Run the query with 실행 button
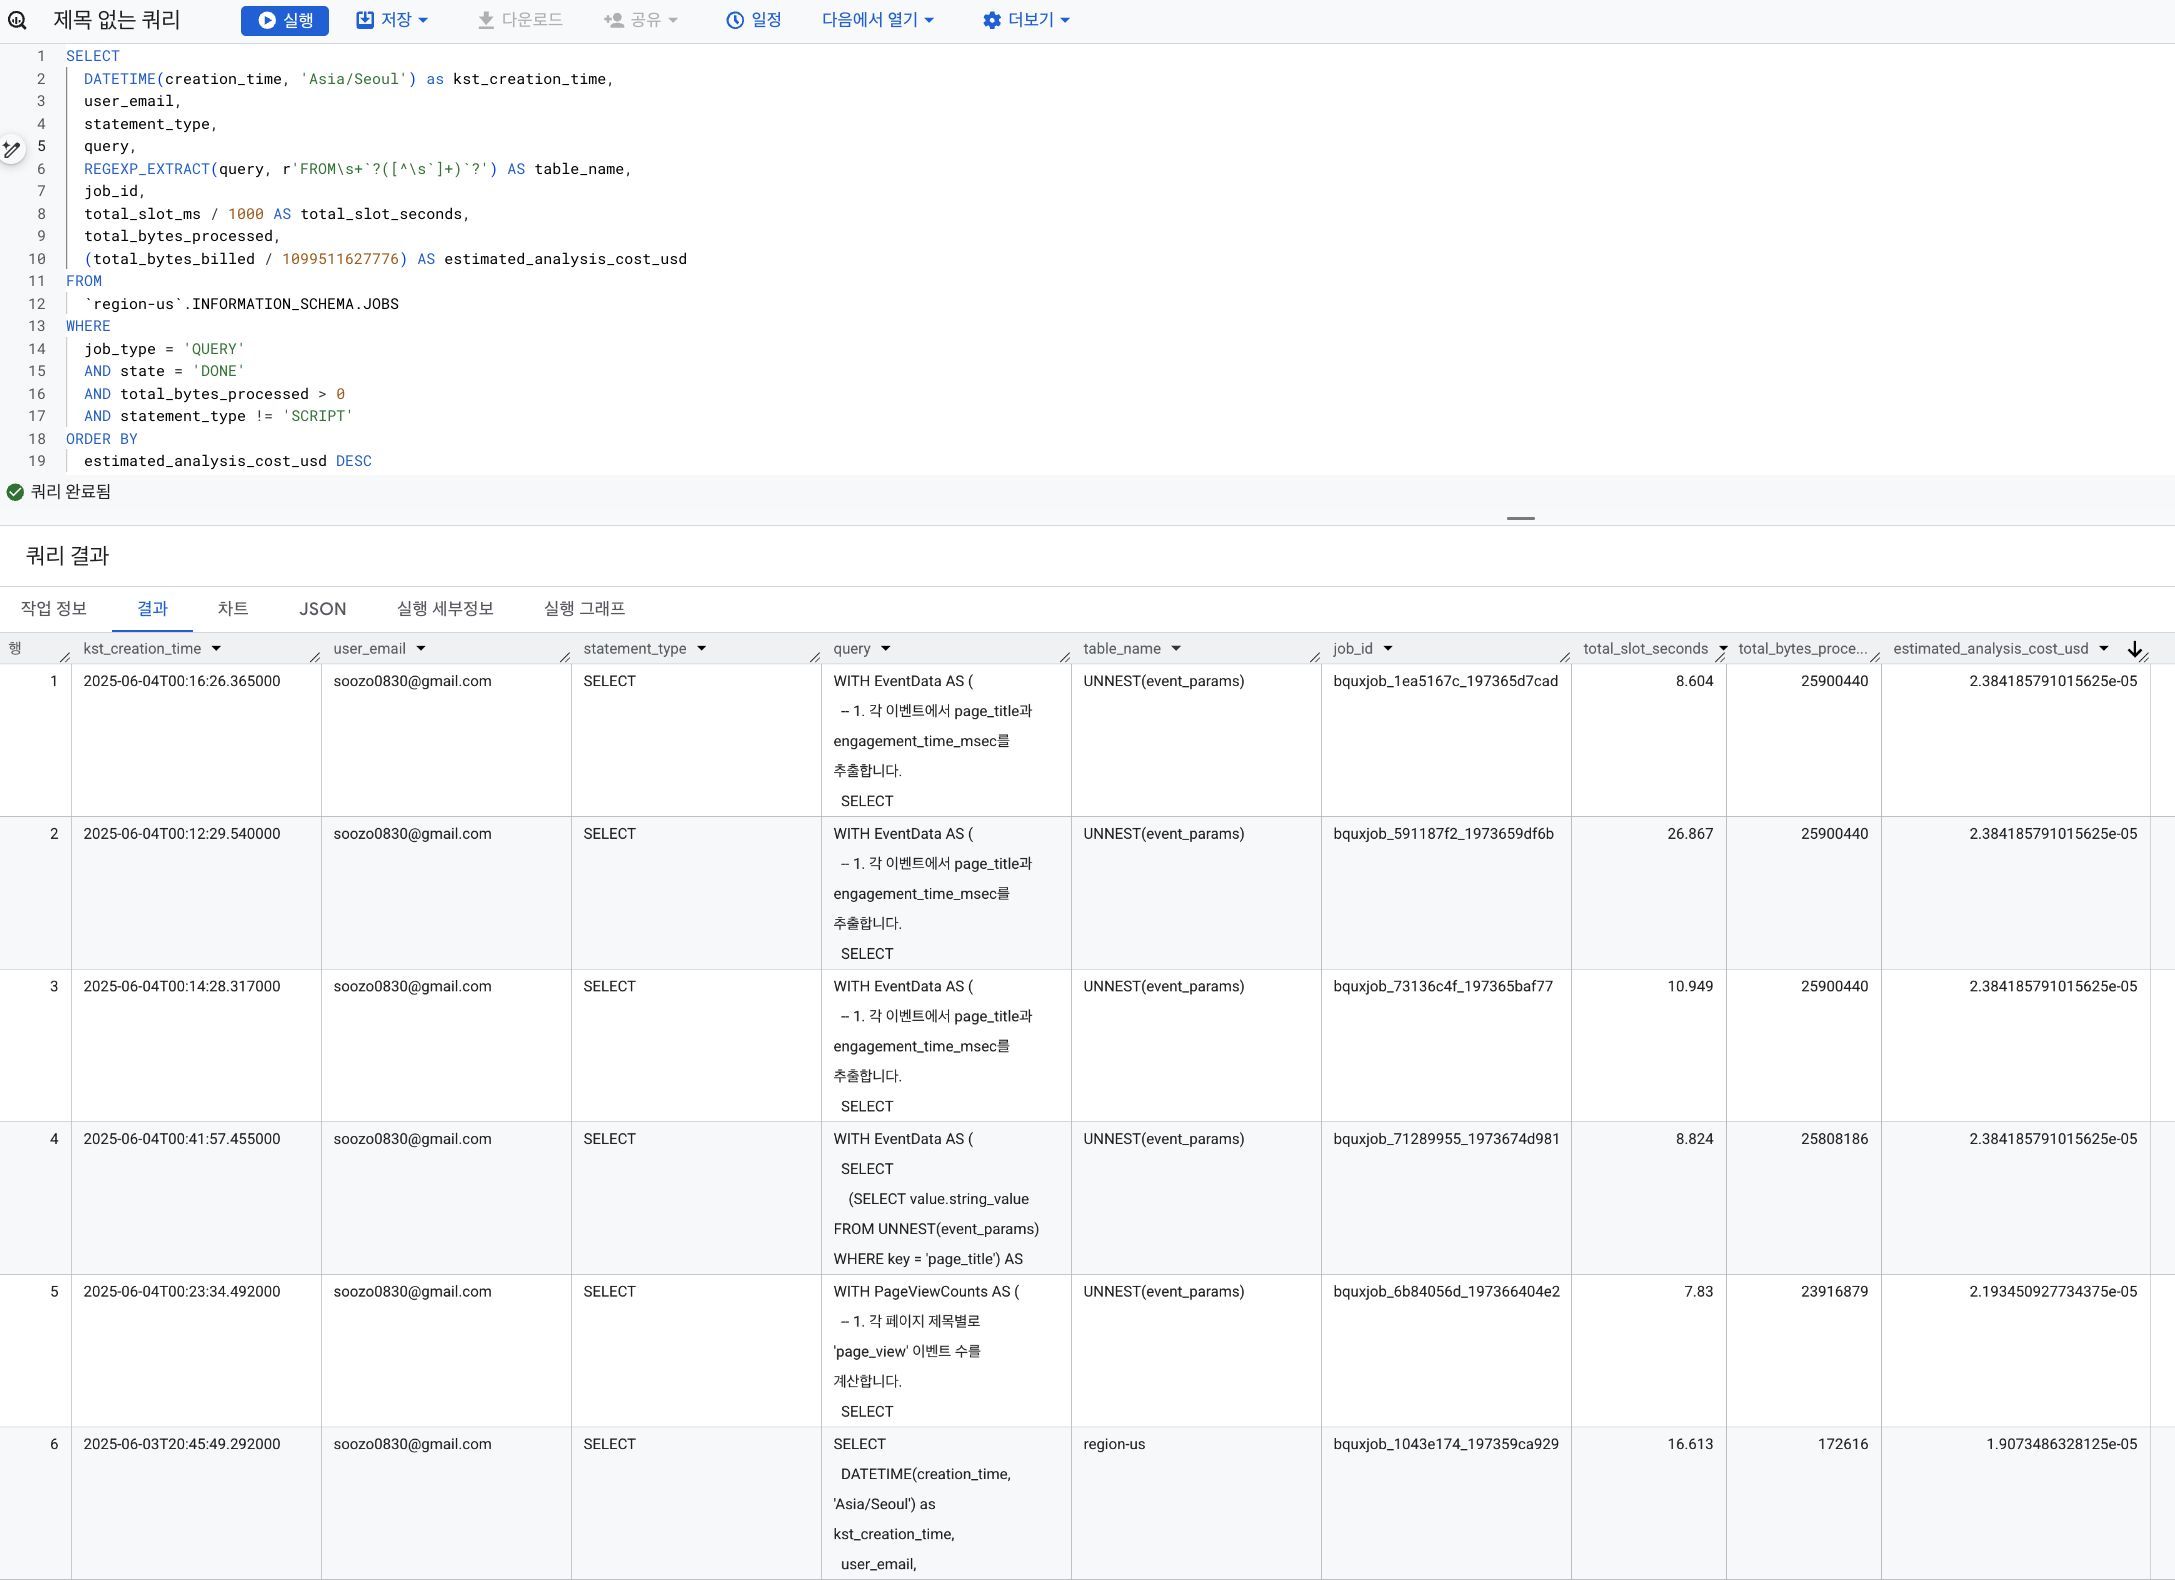 [x=285, y=20]
